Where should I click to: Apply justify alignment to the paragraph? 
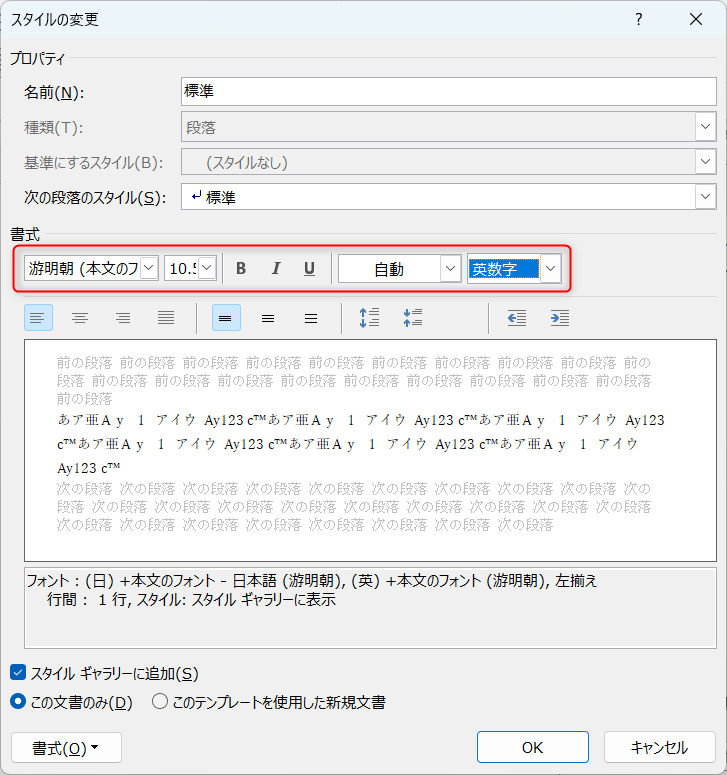tap(166, 318)
